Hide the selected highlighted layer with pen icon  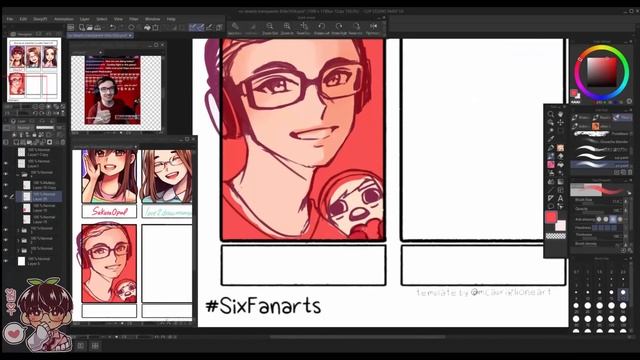pos(6,196)
